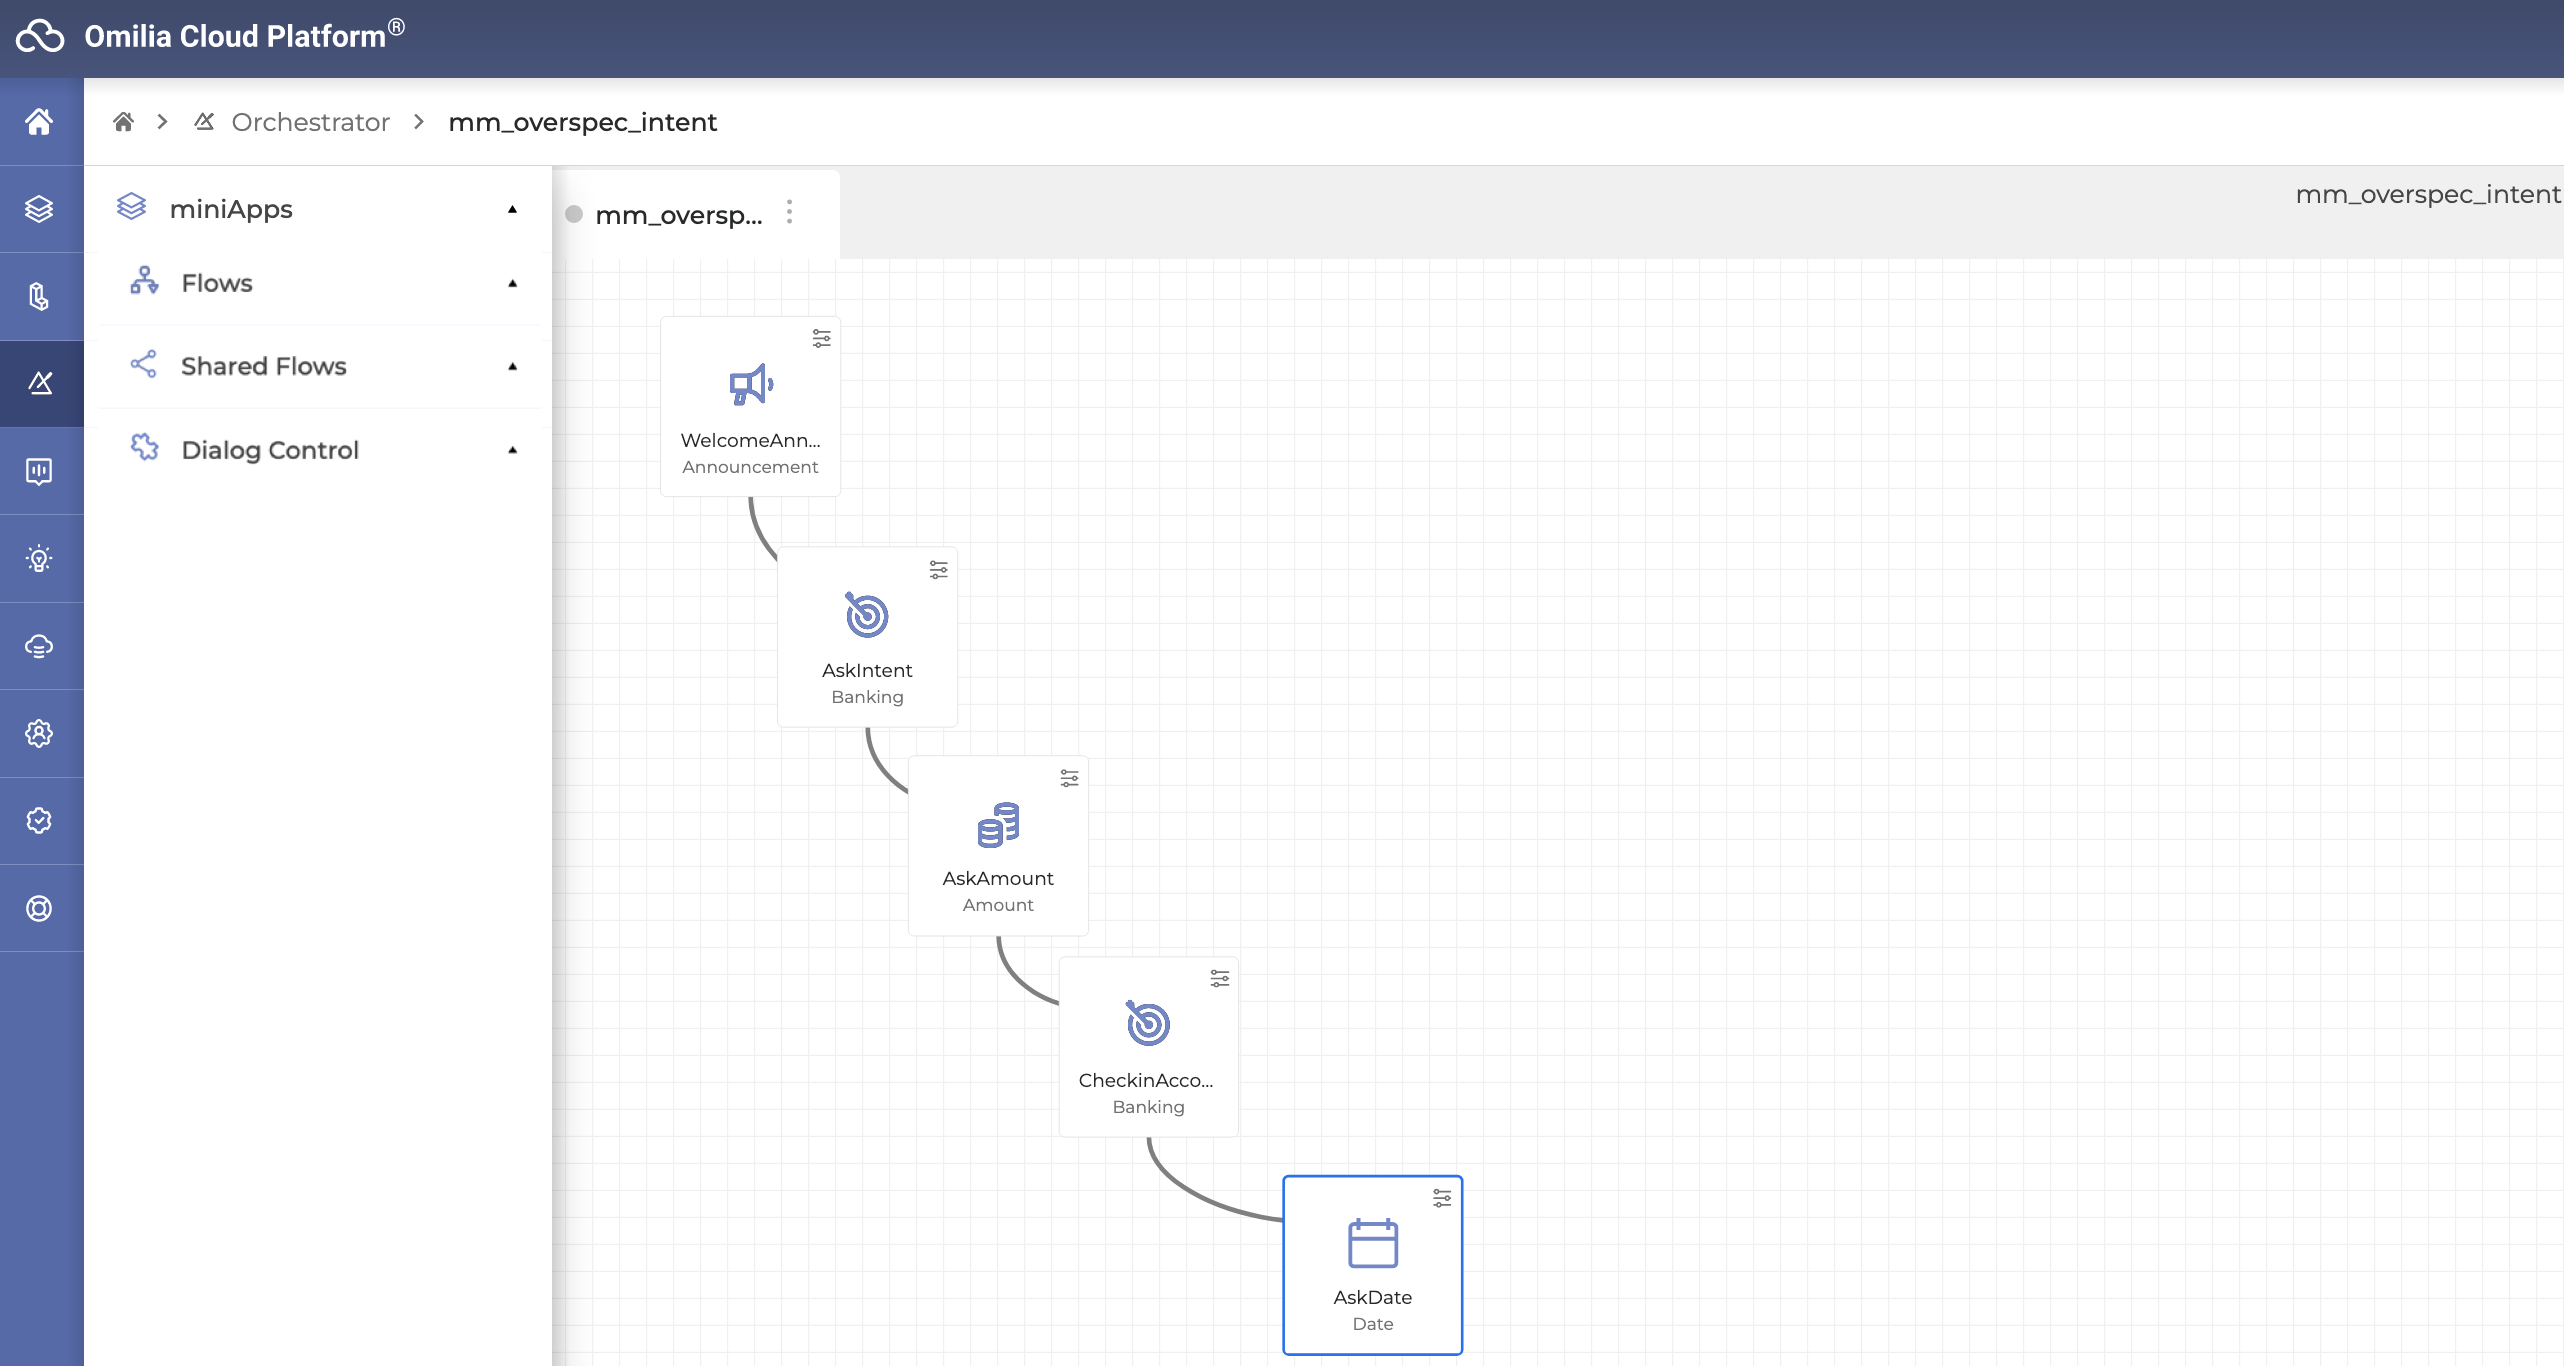
Task: Open settings icon on AskIntent node
Action: point(938,569)
